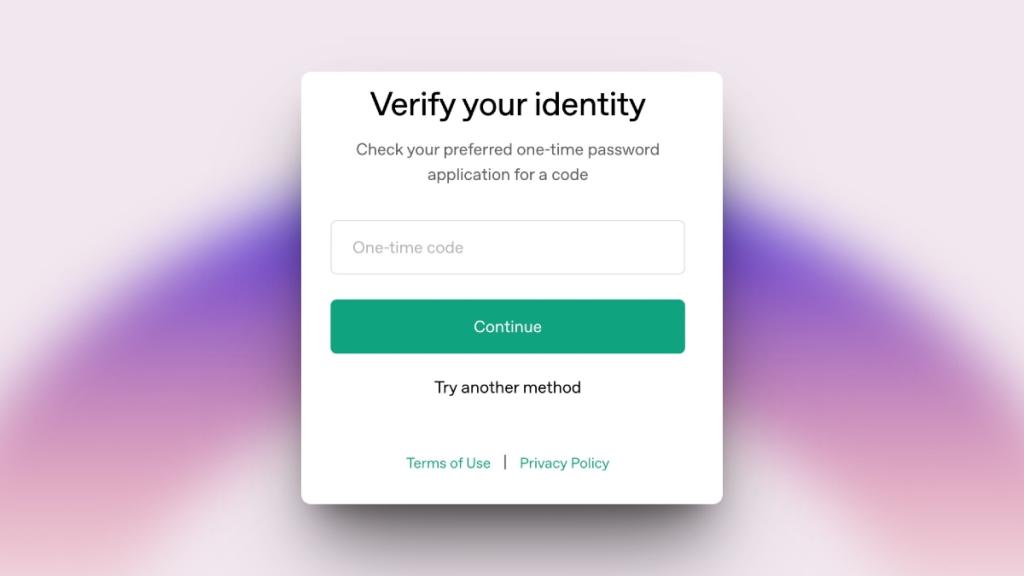Viewport: 1024px width, 576px height.
Task: Click the Continue label text on the button
Action: point(507,327)
